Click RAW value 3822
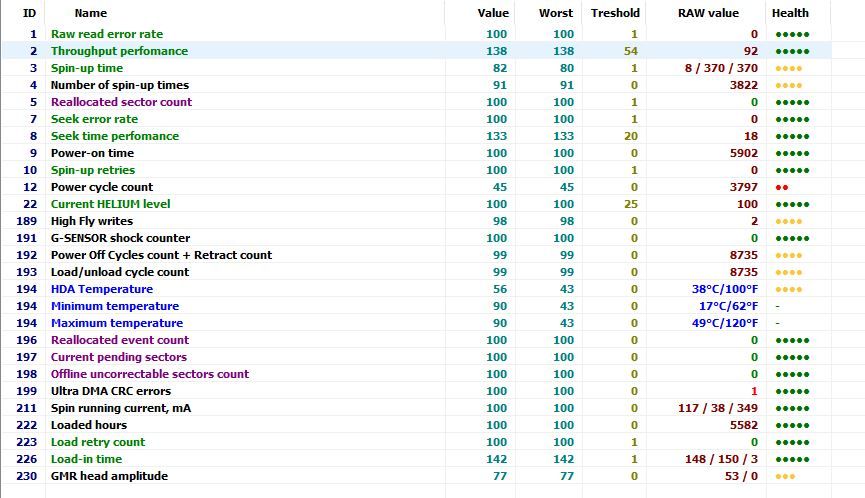Image resolution: width=865 pixels, height=498 pixels. click(744, 85)
